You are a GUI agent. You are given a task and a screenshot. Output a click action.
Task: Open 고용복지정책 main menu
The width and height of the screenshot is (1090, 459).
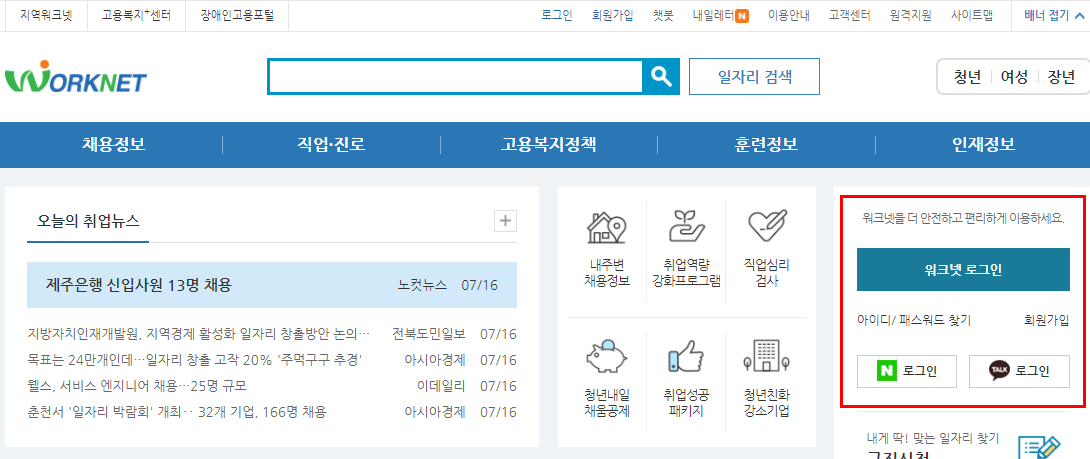click(x=549, y=145)
